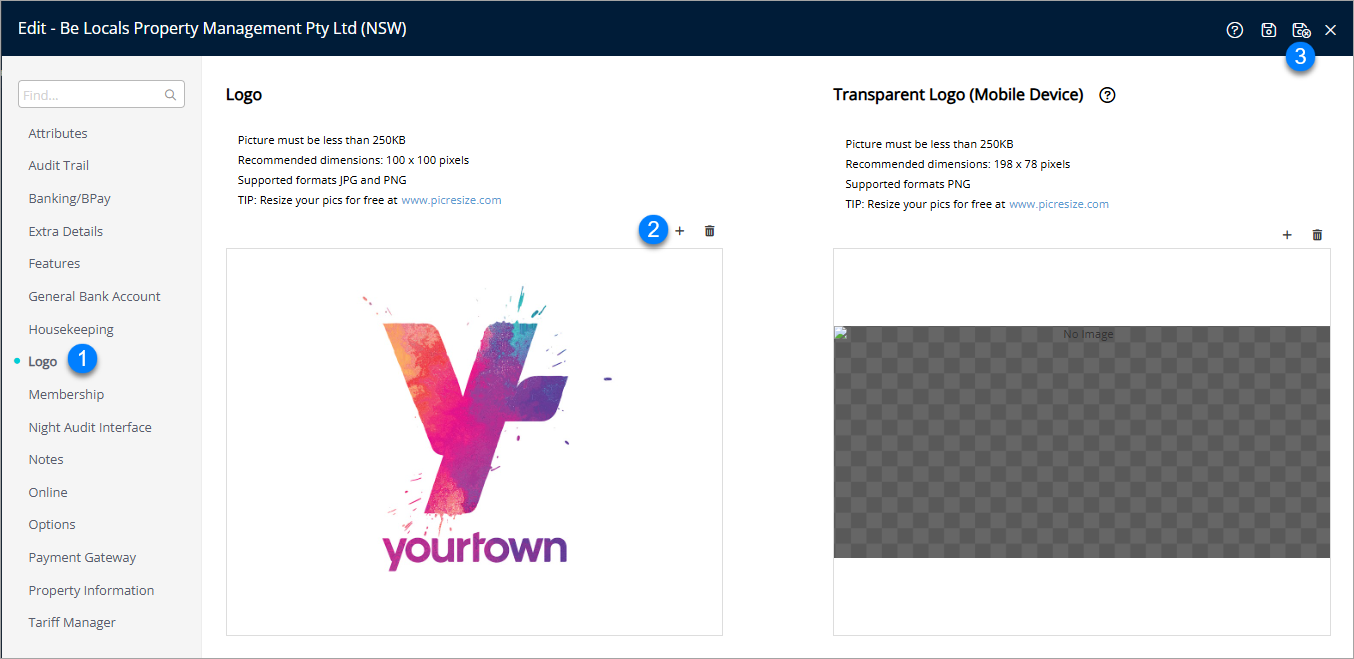This screenshot has height=659, width=1354.
Task: Open picresize link under Transparent Logo
Action: pos(1058,204)
